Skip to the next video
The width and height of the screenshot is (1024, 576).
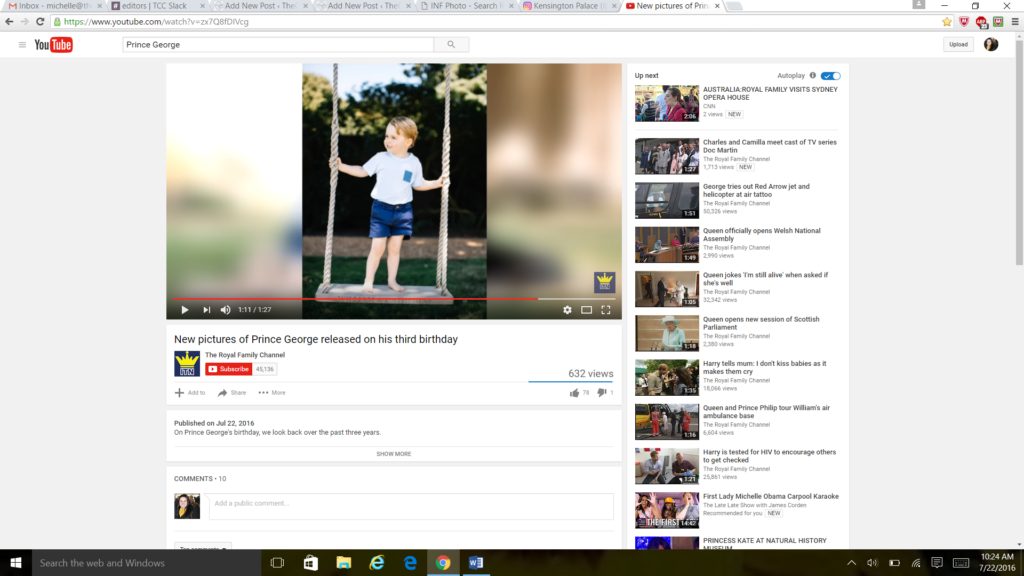click(206, 310)
